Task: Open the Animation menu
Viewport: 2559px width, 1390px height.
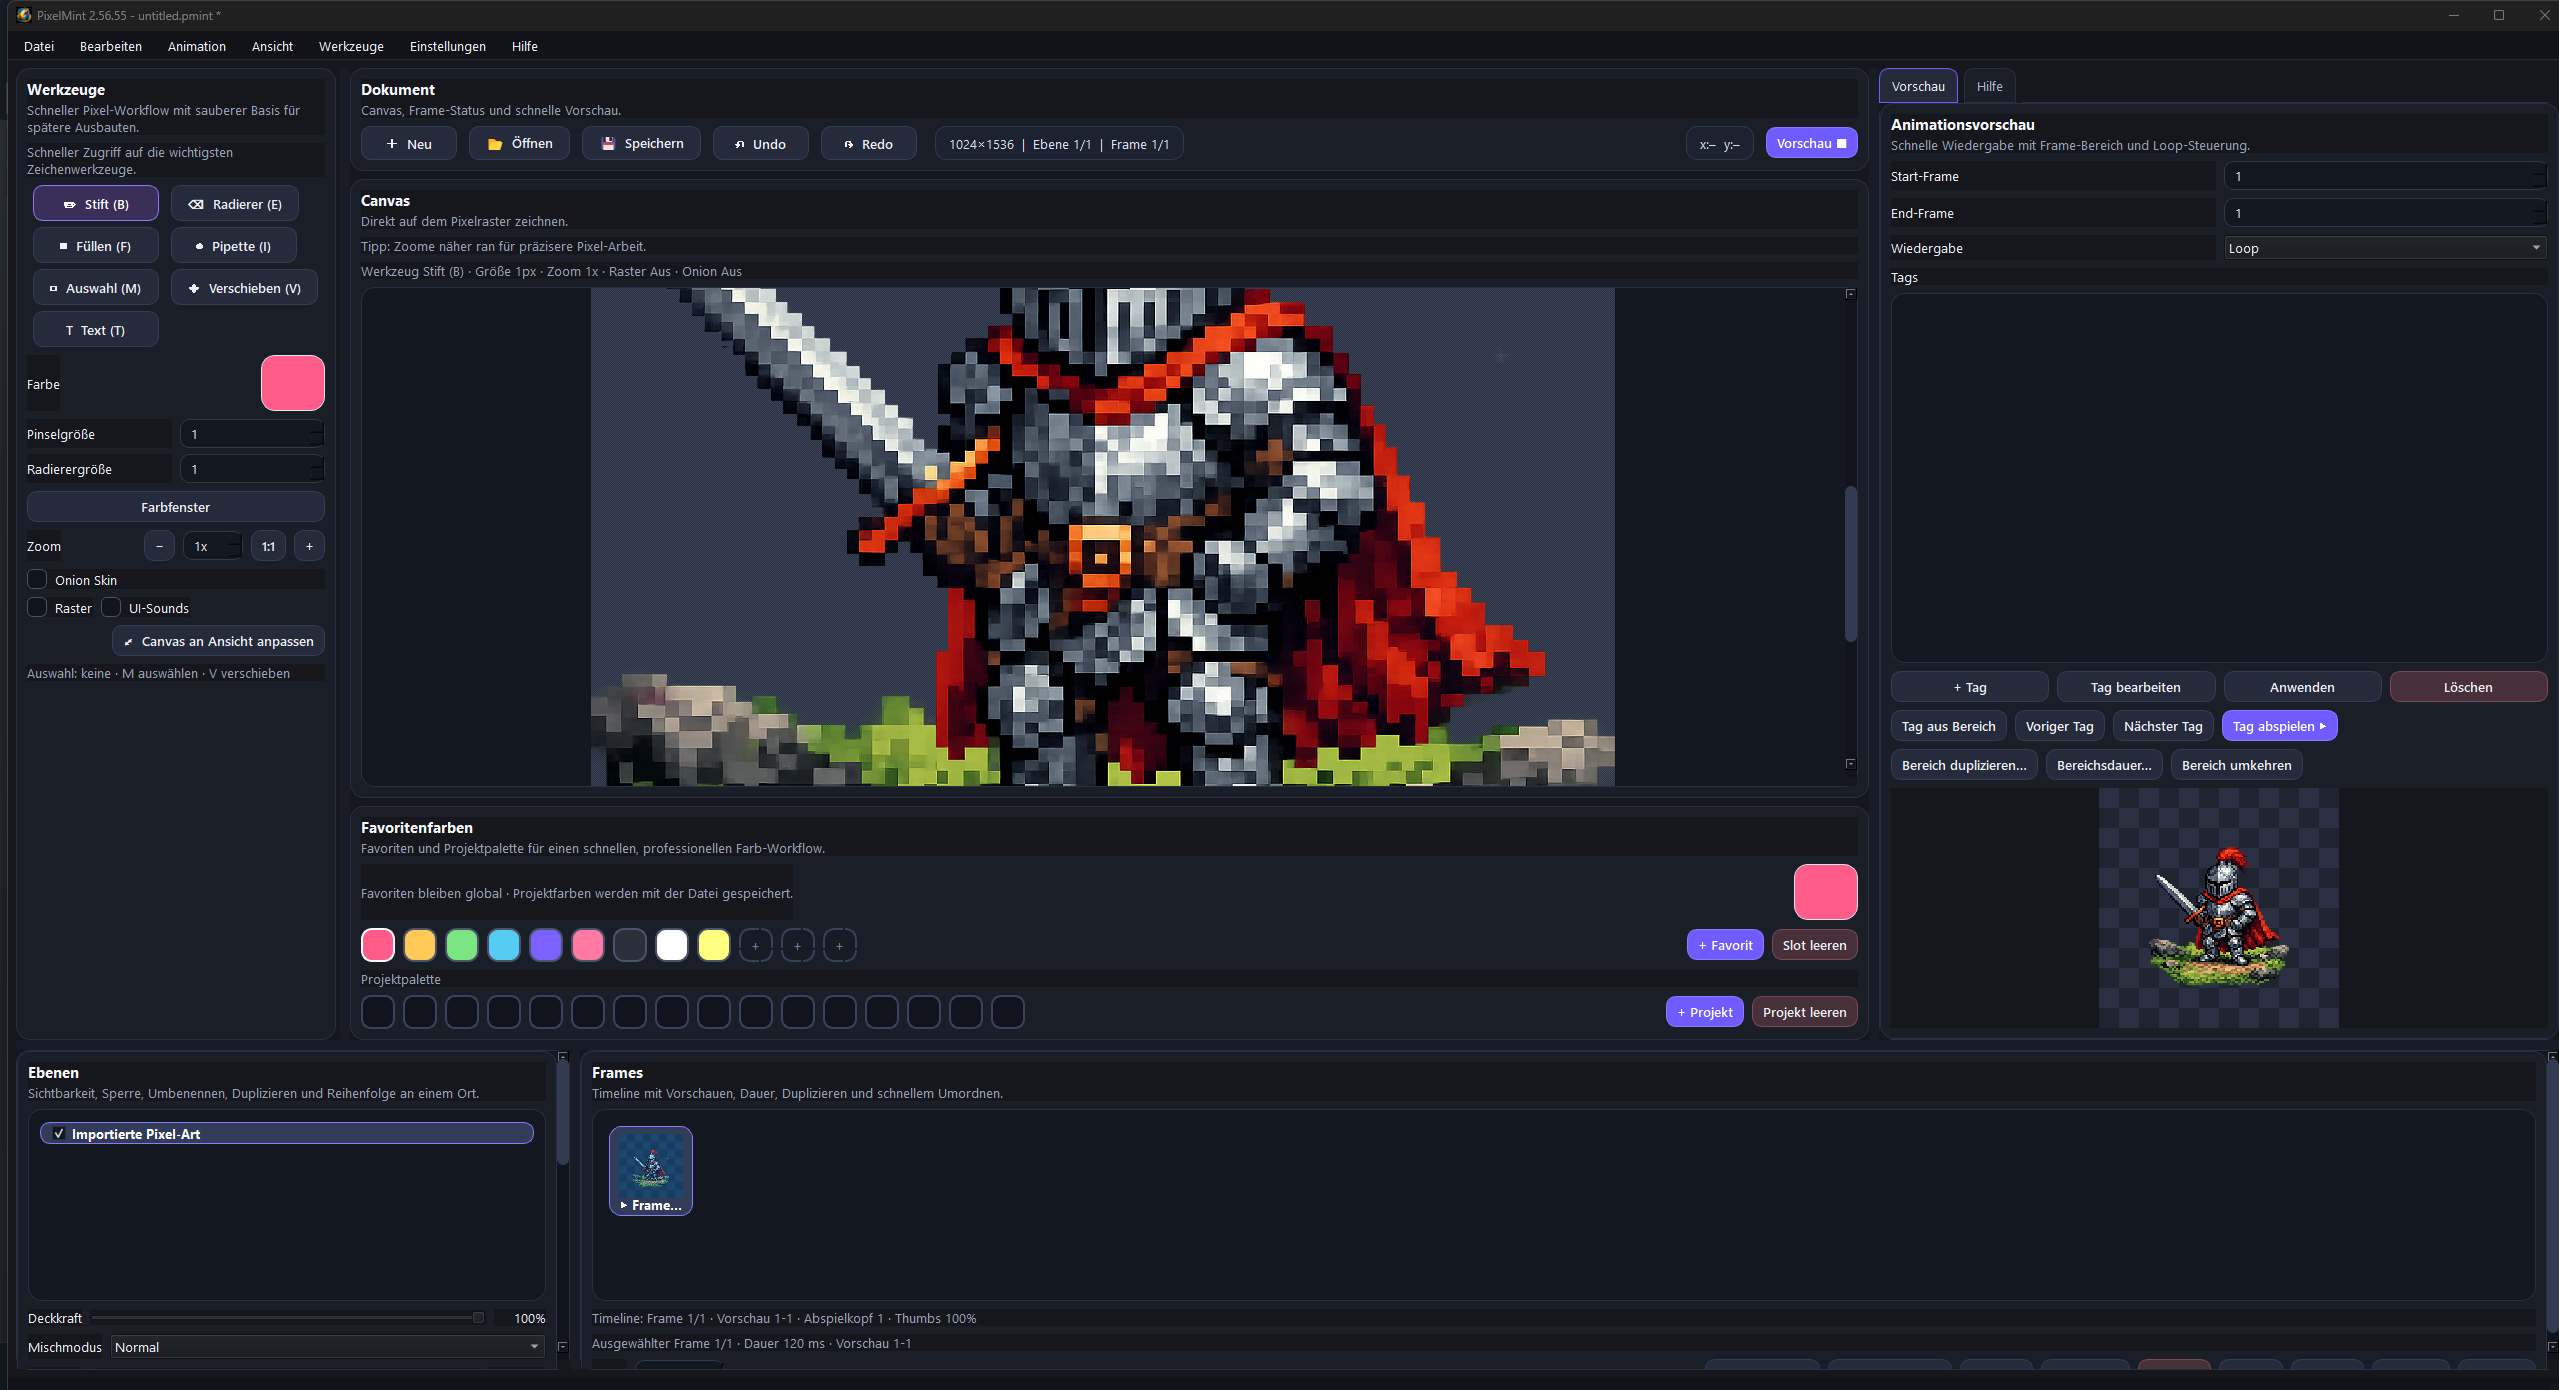Action: tap(196, 46)
